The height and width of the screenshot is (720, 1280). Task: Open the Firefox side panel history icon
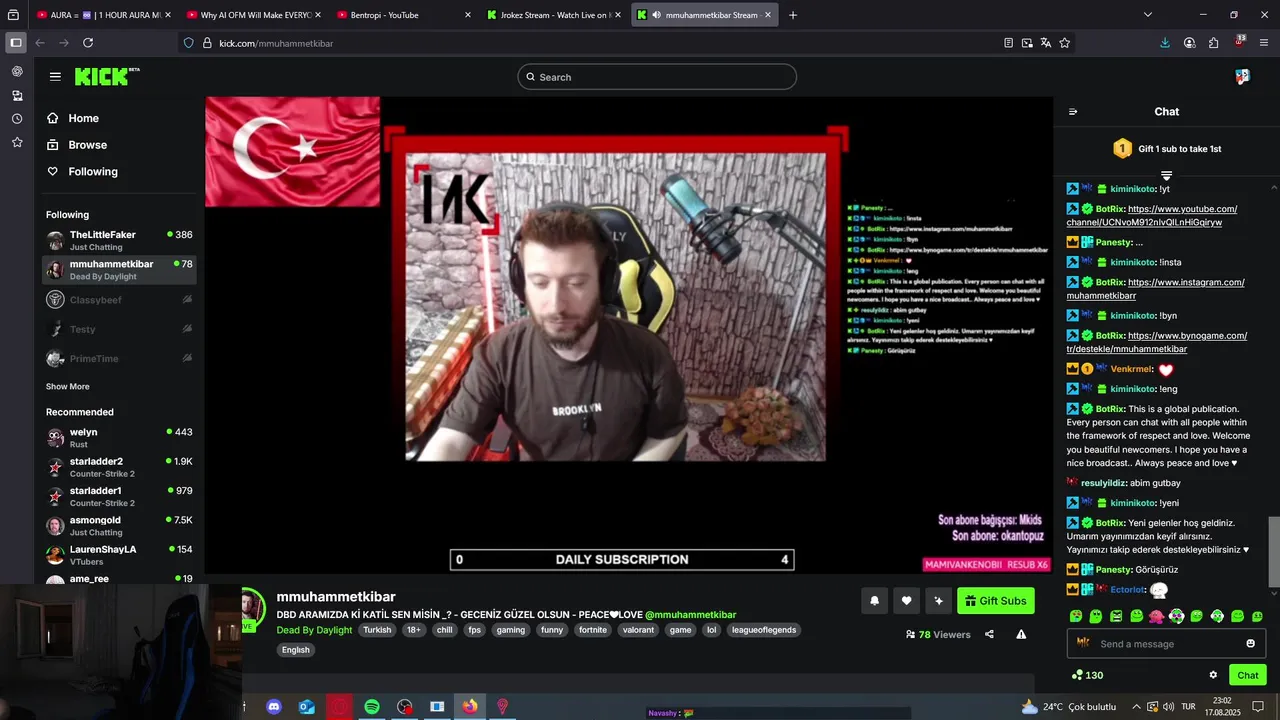coord(17,119)
